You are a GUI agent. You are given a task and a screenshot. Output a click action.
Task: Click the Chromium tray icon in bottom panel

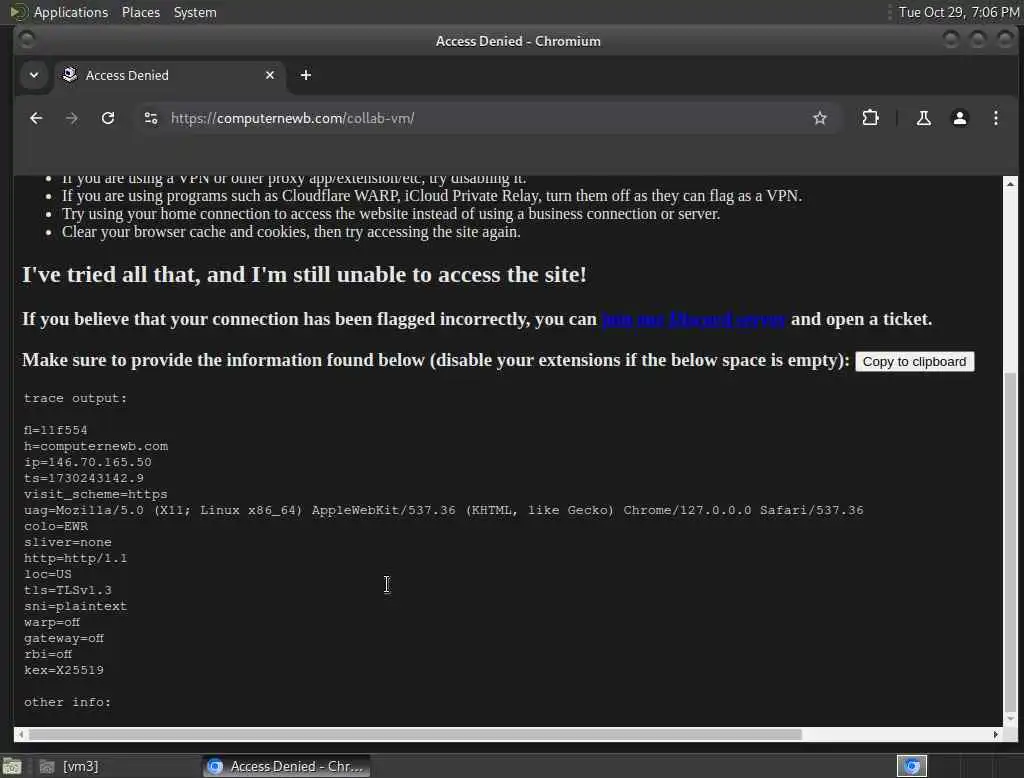[x=912, y=766]
